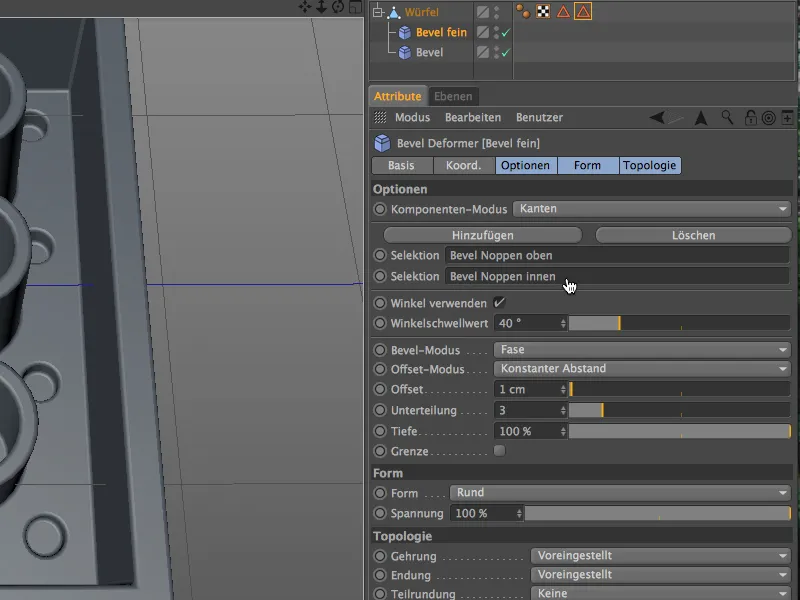Click the Löschen button
The height and width of the screenshot is (600, 800).
693,235
